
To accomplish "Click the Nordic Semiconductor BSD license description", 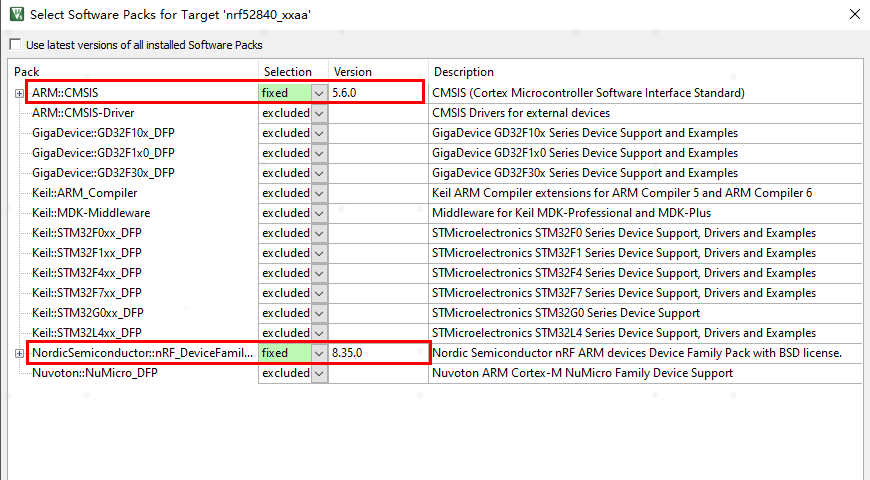I will pos(637,352).
